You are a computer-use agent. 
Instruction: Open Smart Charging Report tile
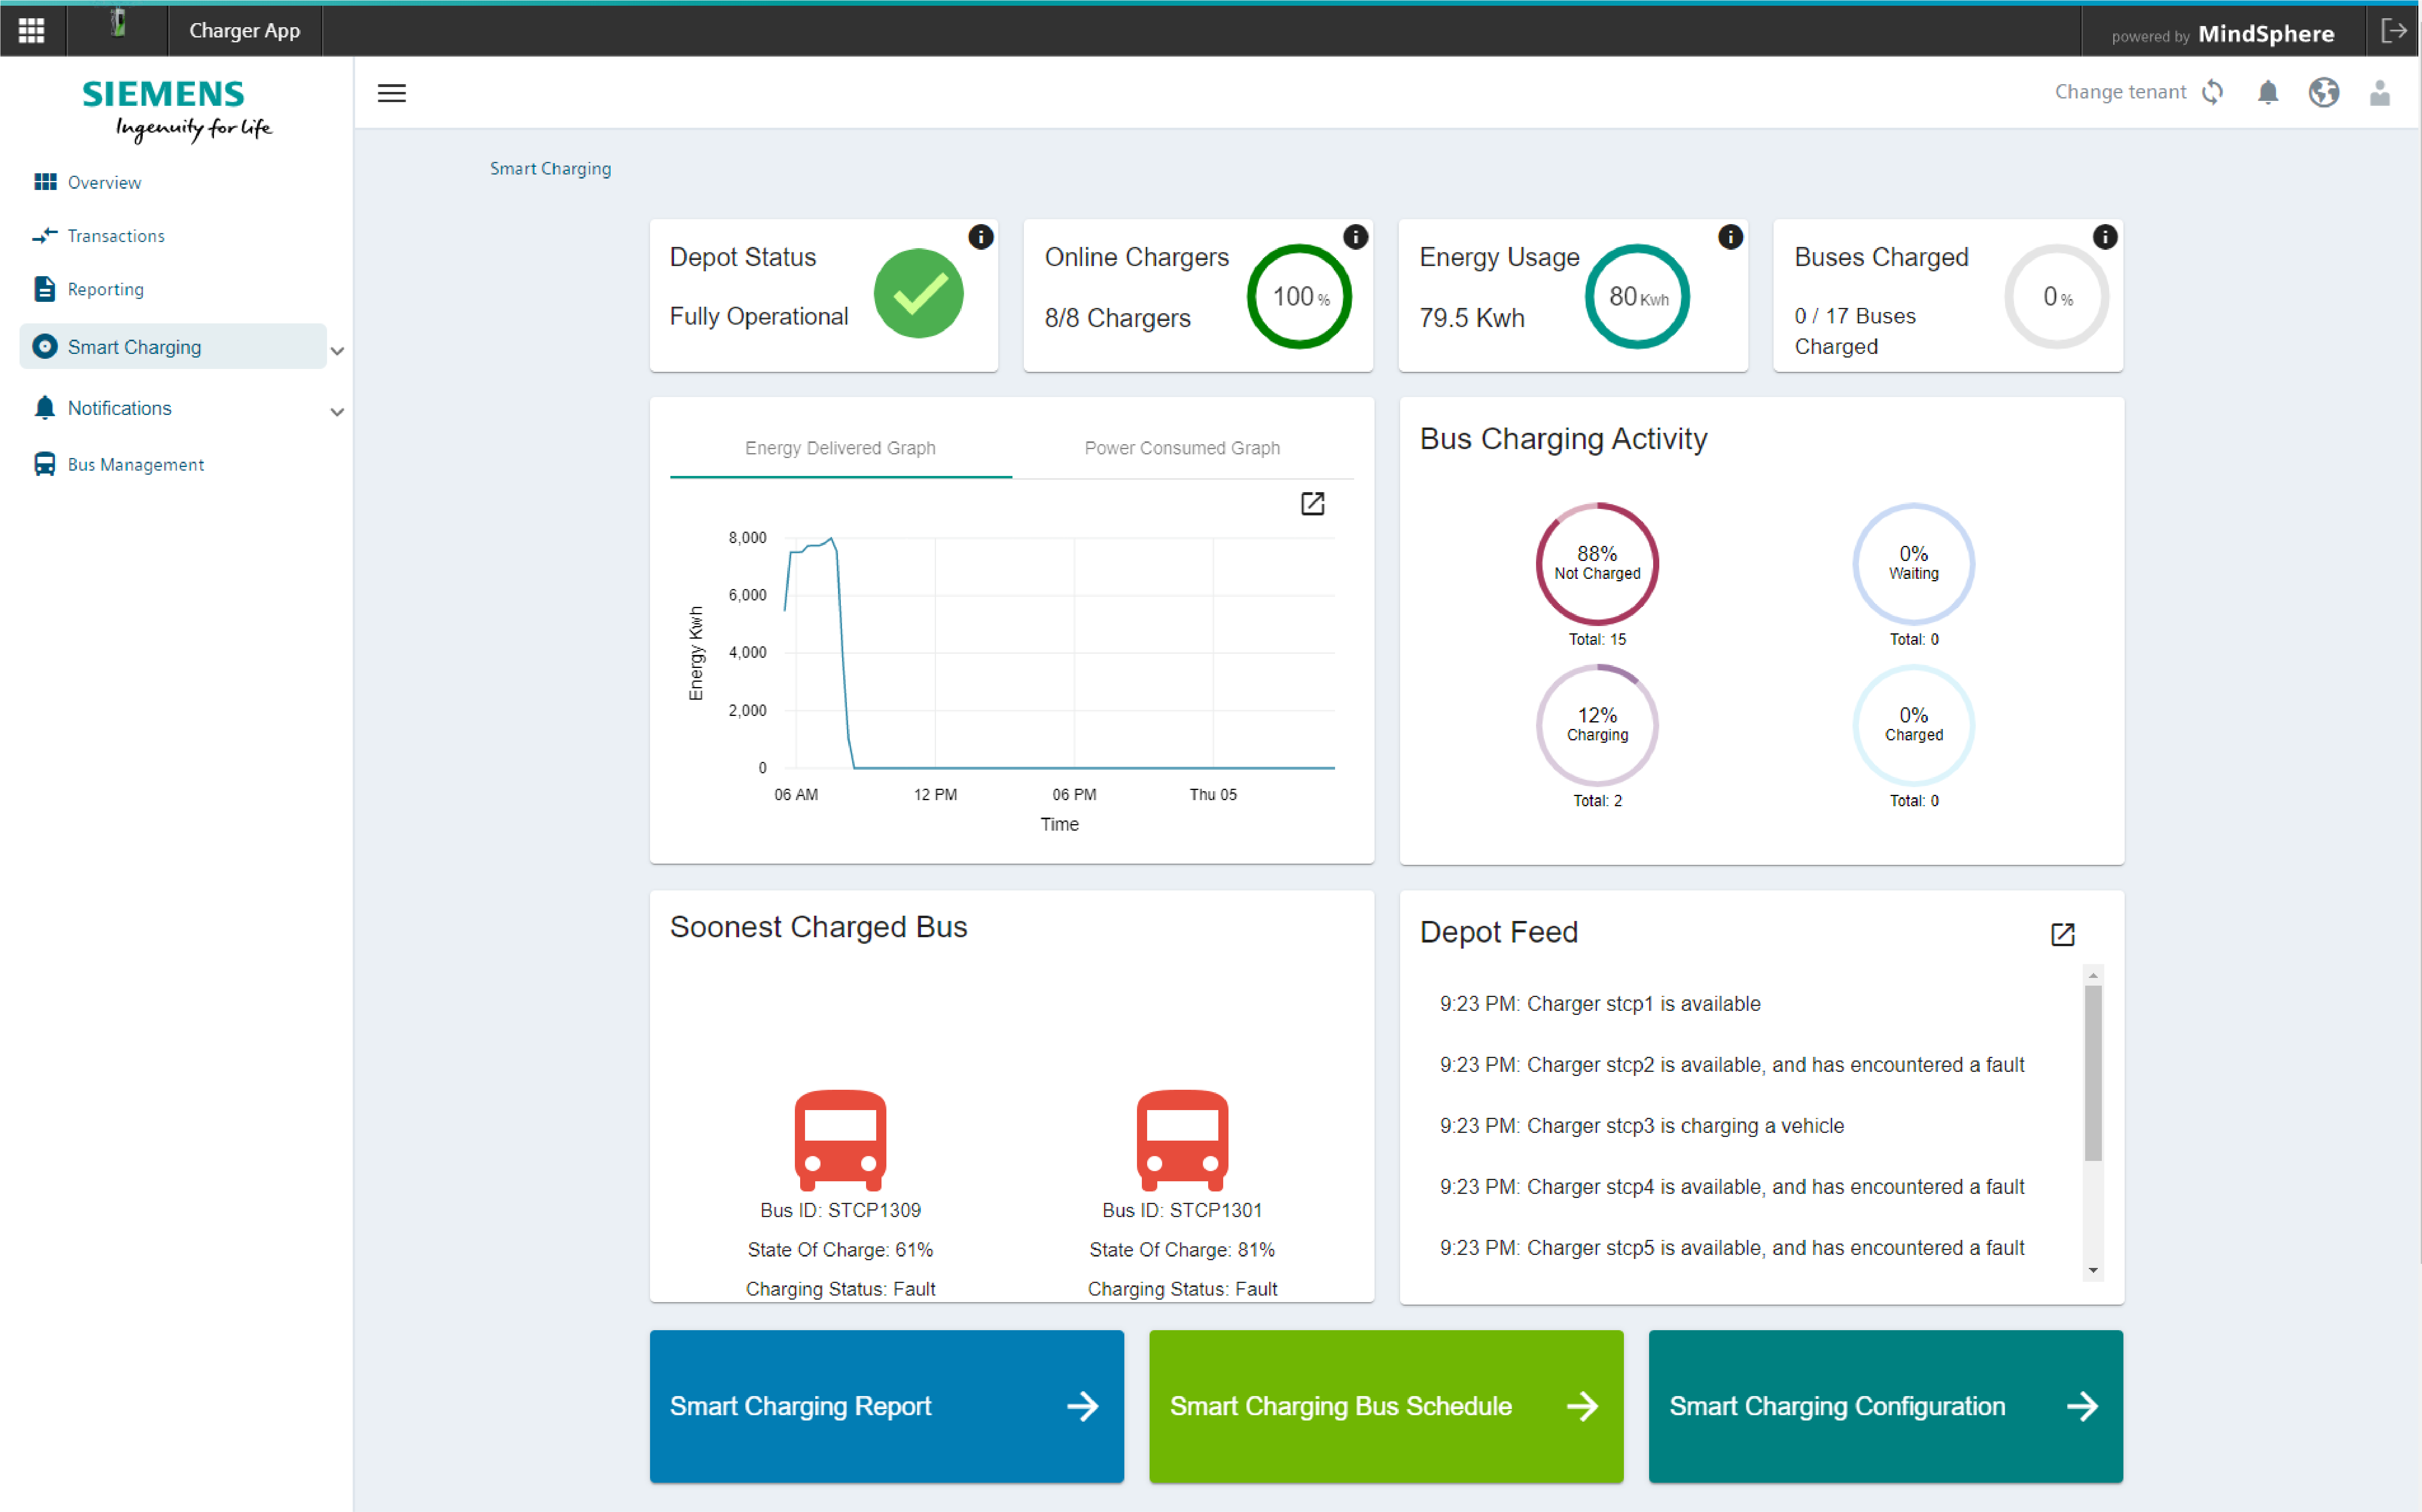pyautogui.click(x=886, y=1405)
